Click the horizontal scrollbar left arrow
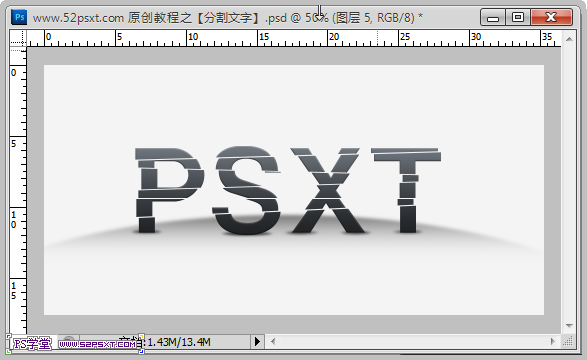The image size is (587, 360). coord(273,342)
